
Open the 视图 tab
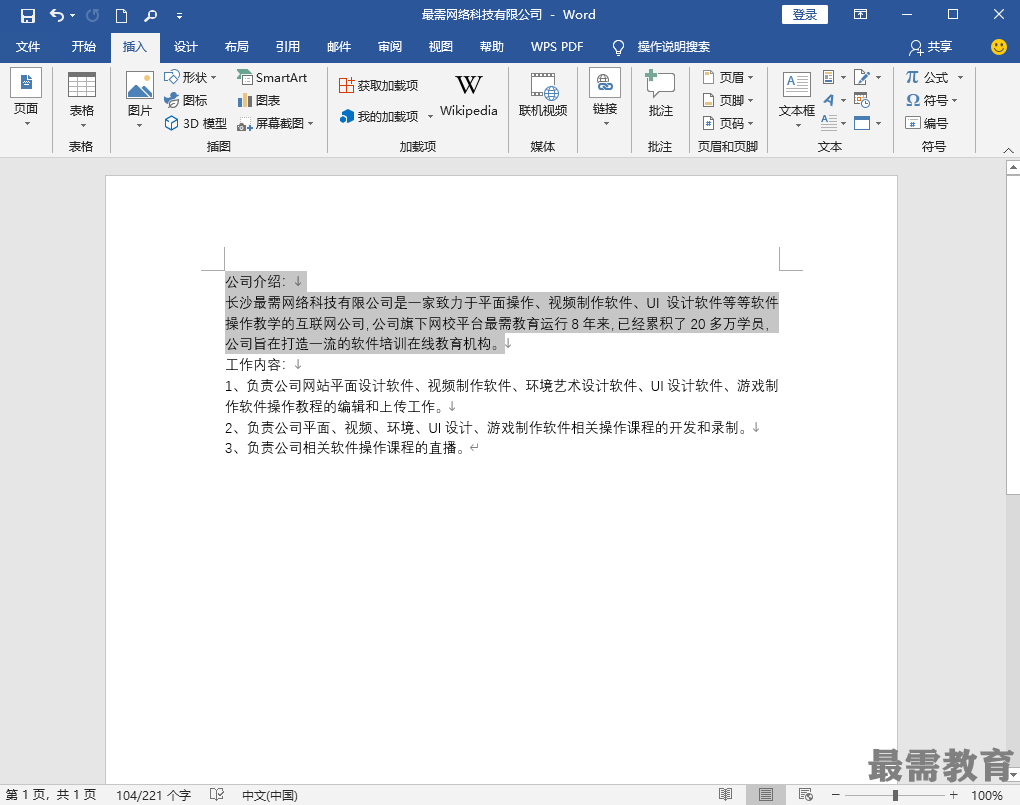(x=440, y=47)
